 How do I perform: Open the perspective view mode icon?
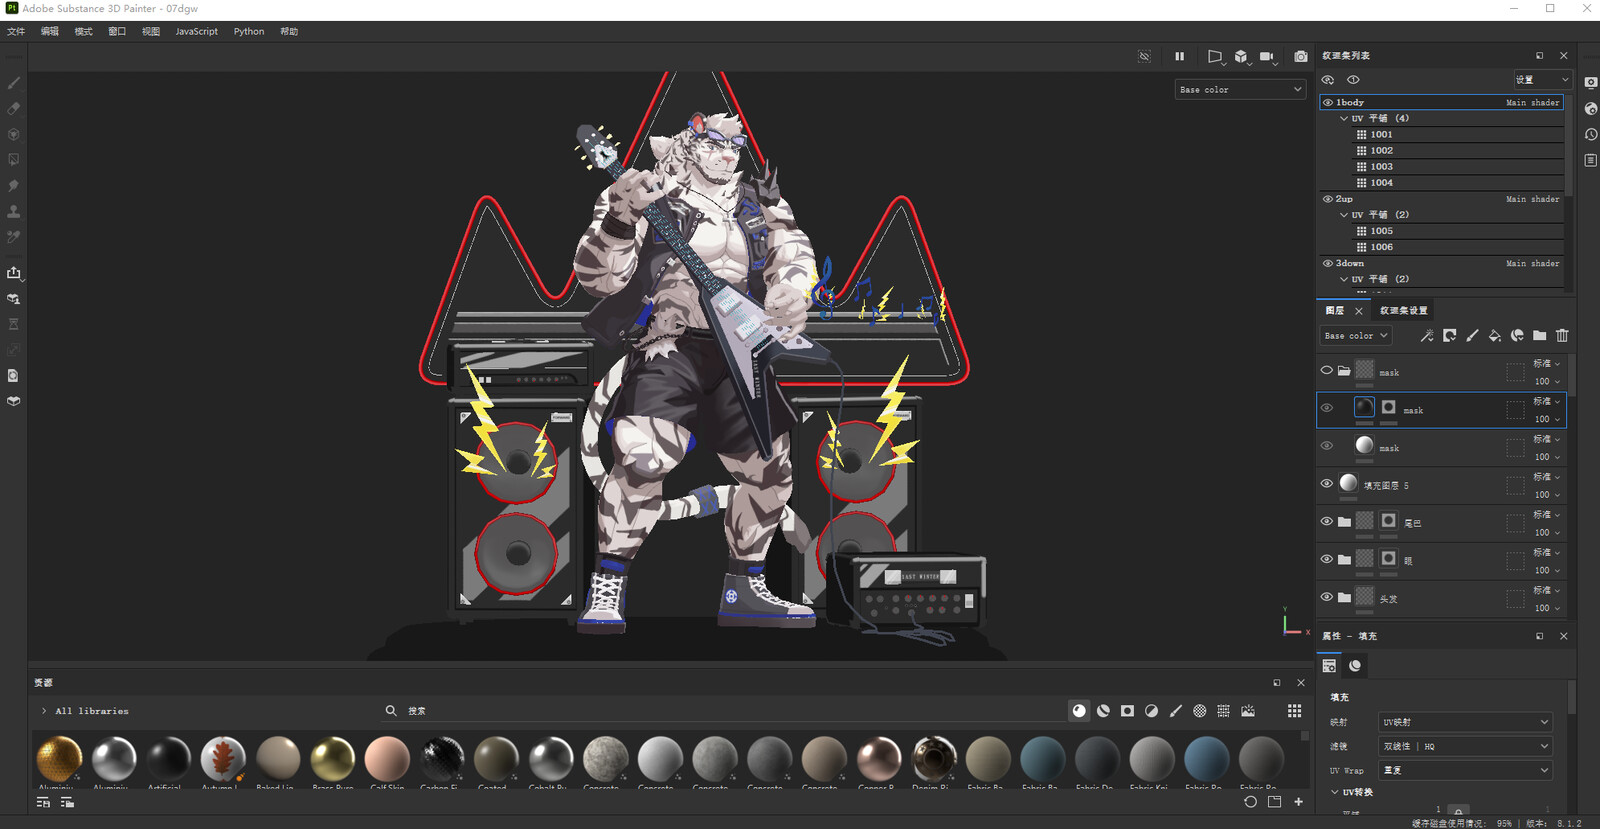click(1215, 57)
